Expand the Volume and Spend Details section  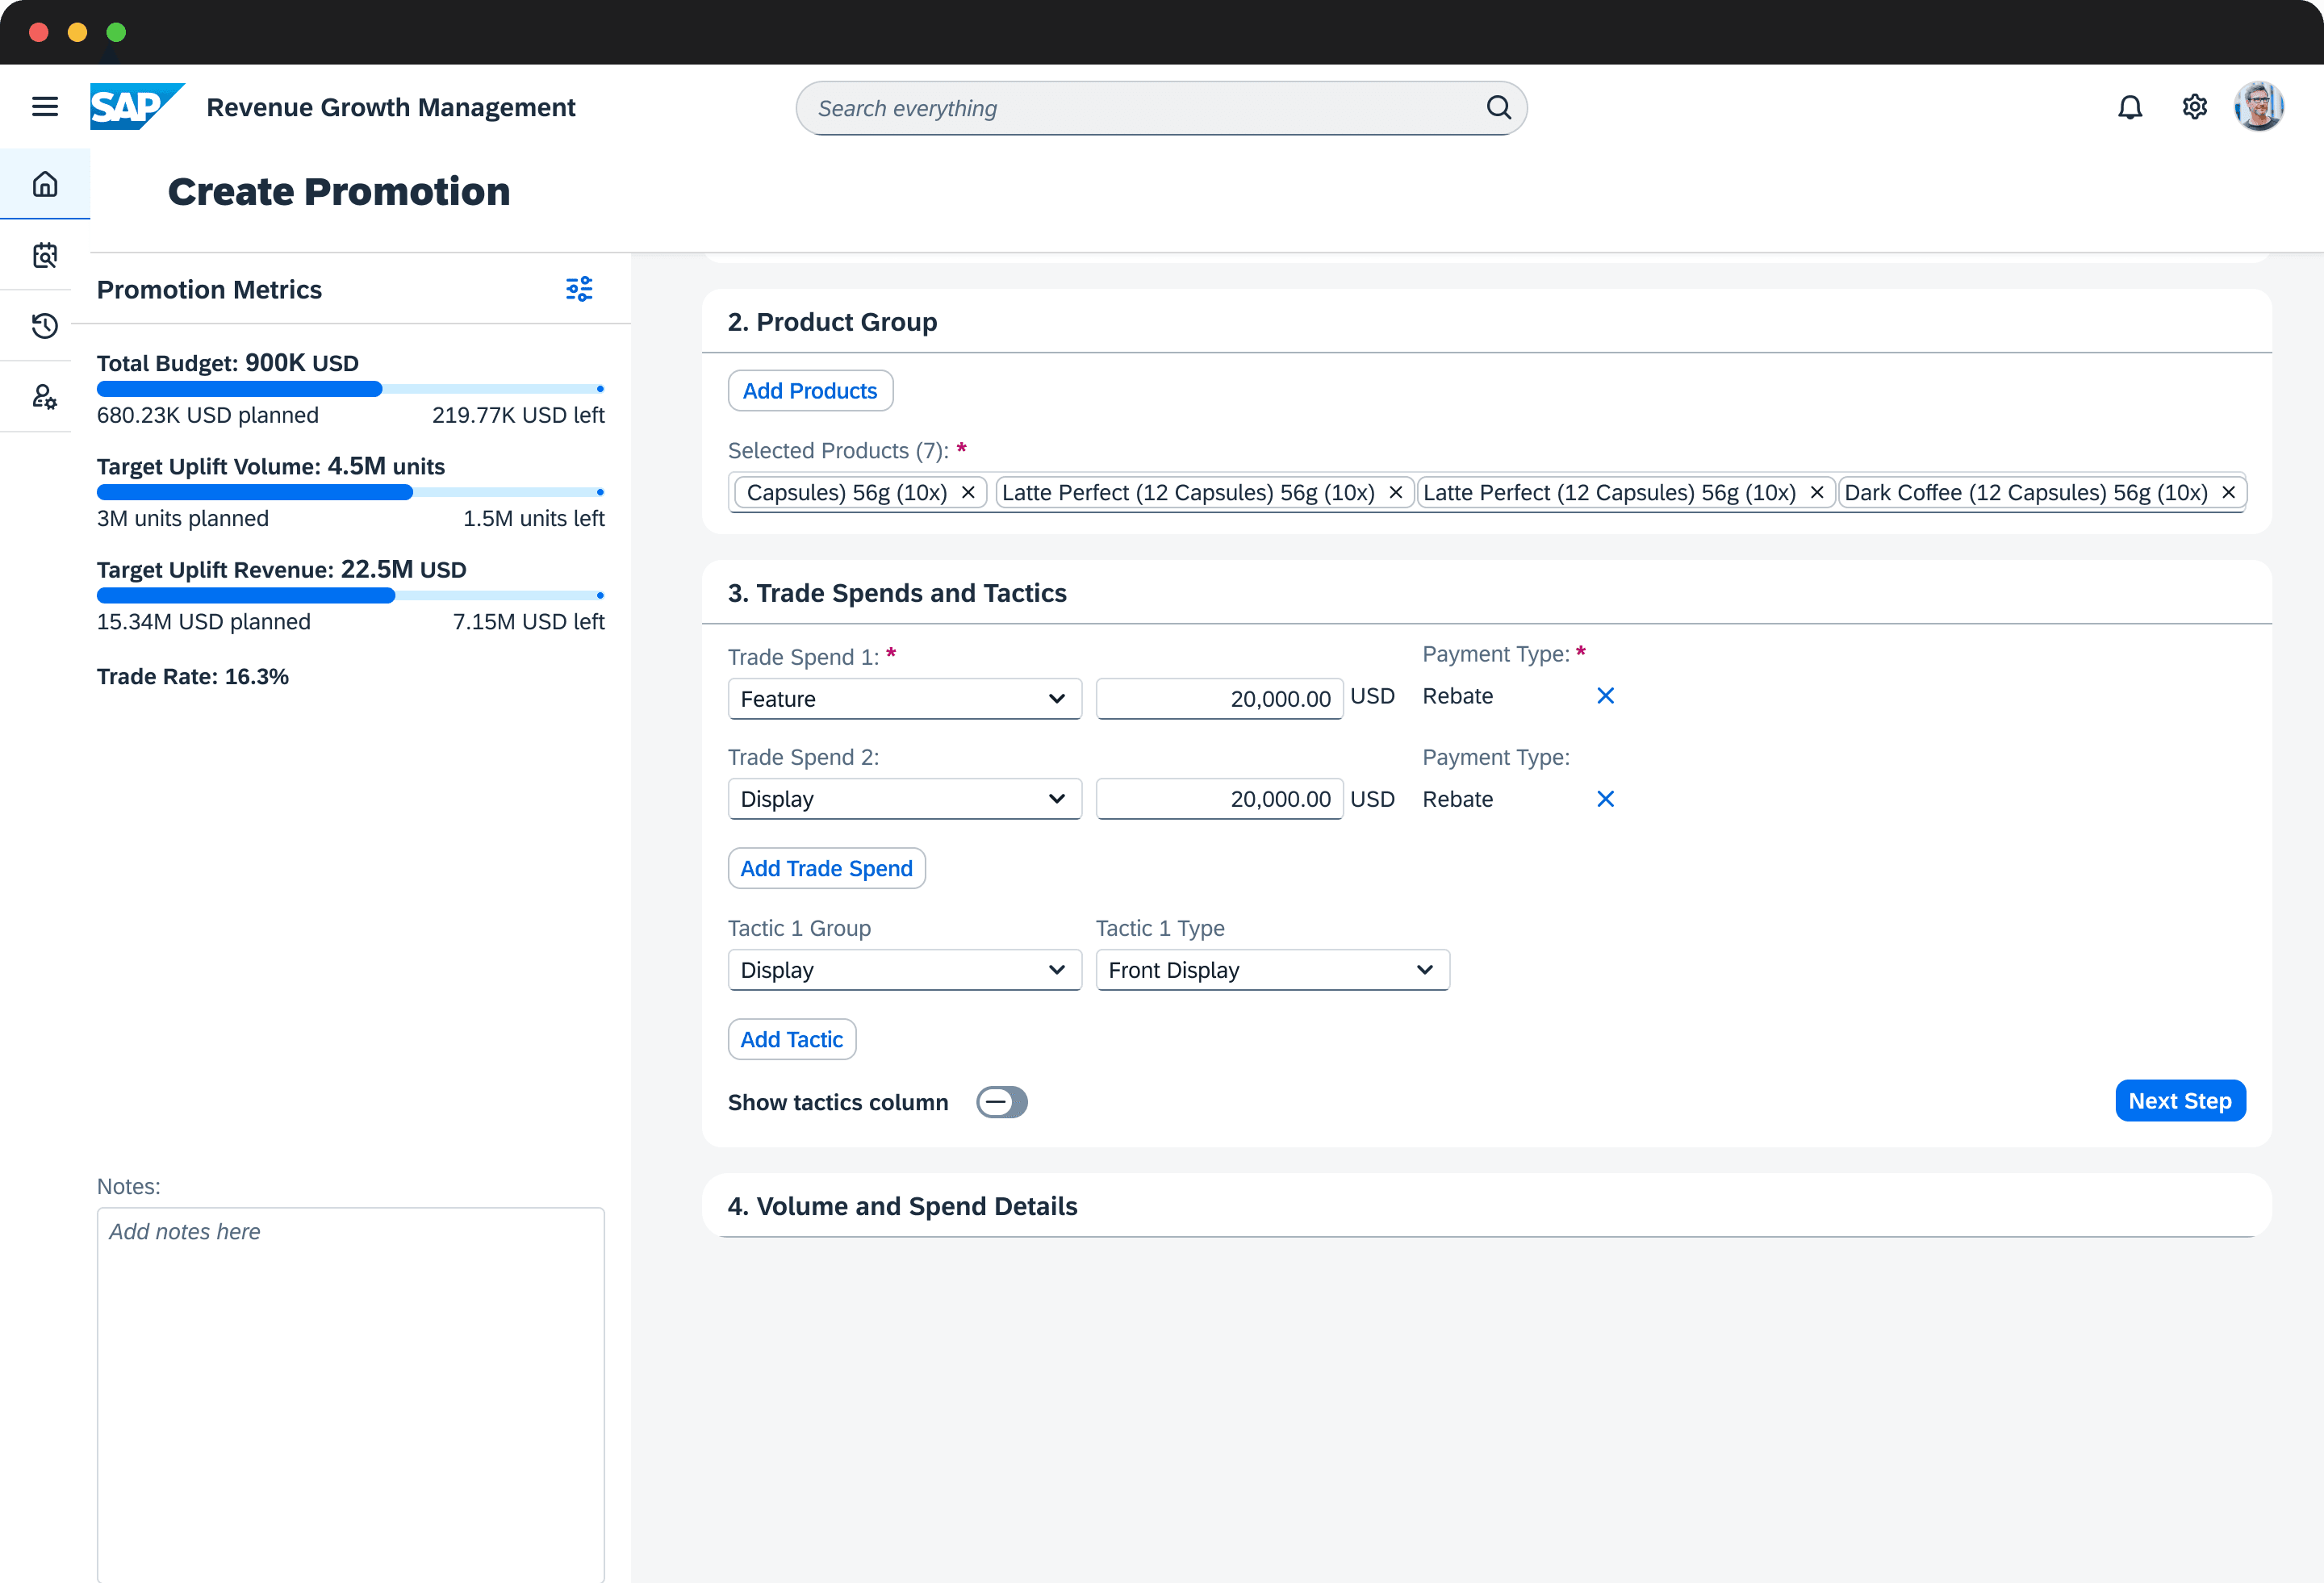1486,1206
